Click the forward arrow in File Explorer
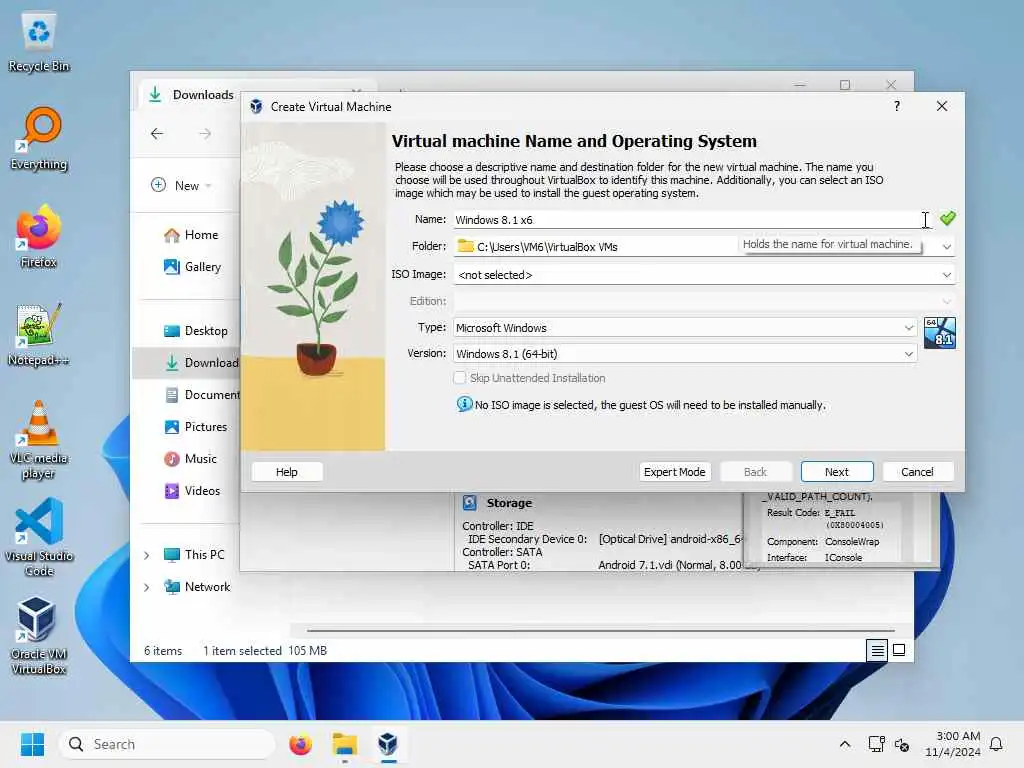 coord(205,133)
